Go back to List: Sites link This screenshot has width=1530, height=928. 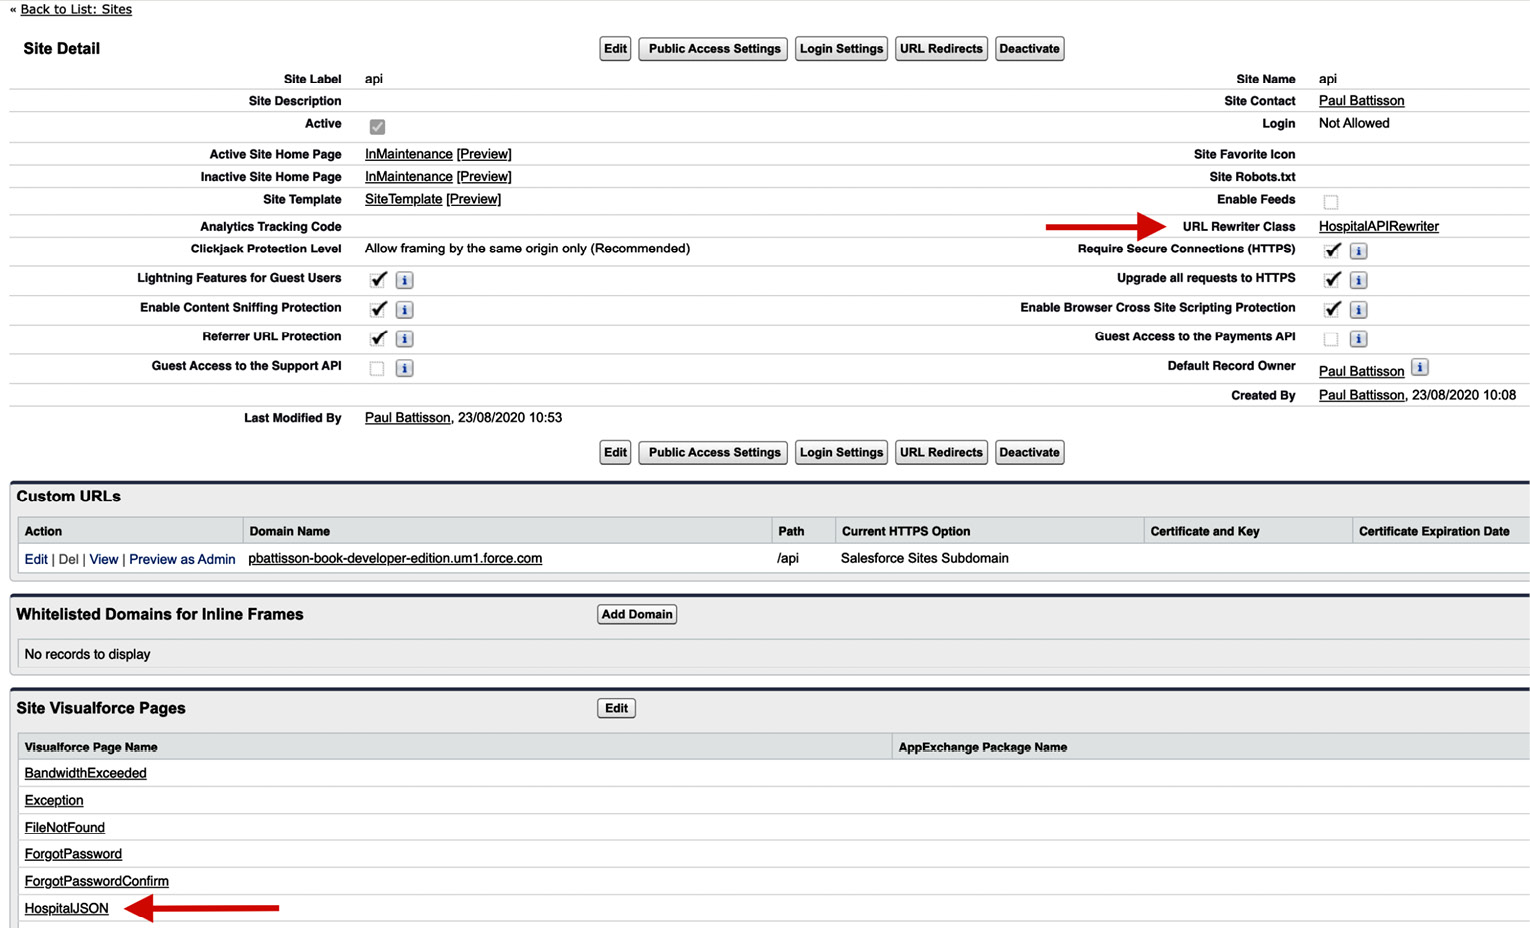[x=76, y=9]
